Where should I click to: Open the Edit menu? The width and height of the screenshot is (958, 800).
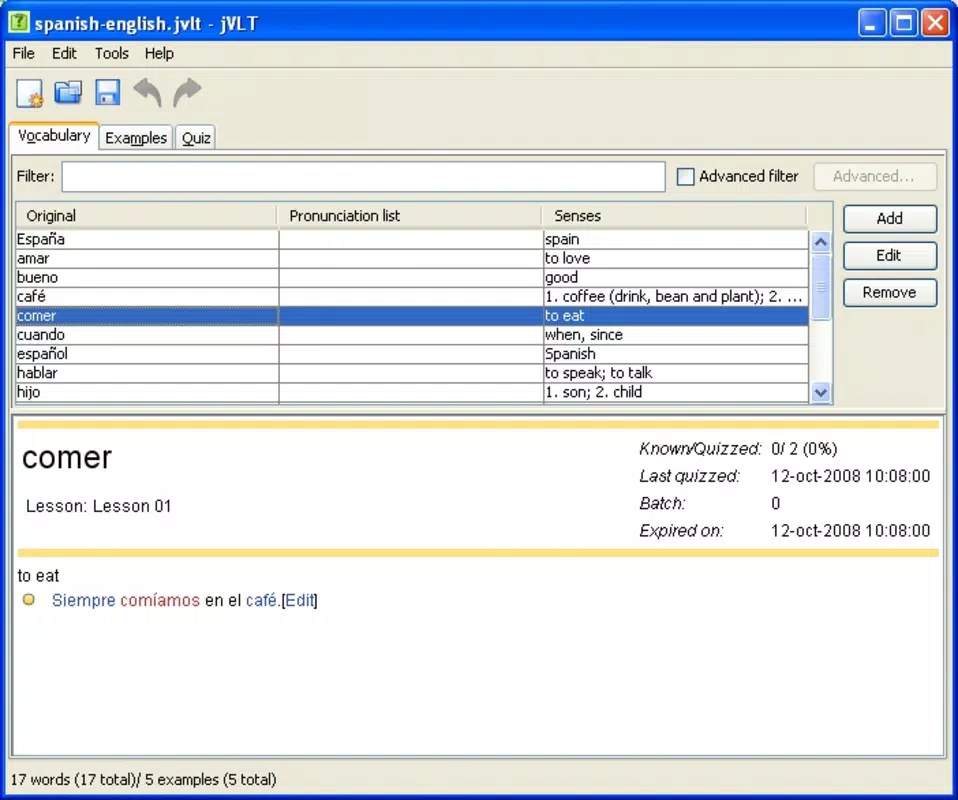[64, 54]
